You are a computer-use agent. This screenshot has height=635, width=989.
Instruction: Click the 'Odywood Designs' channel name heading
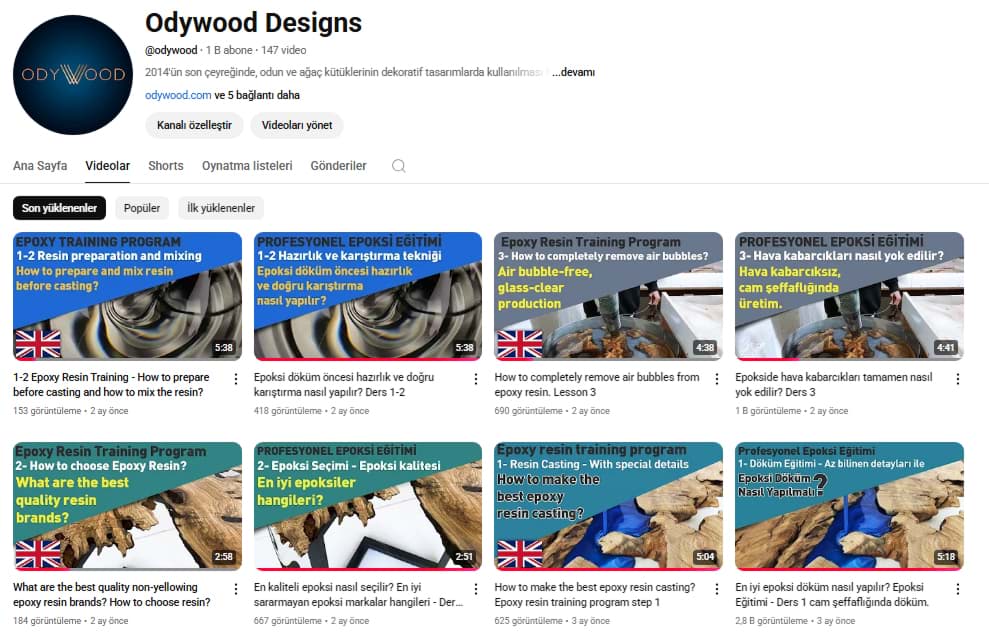coord(254,23)
